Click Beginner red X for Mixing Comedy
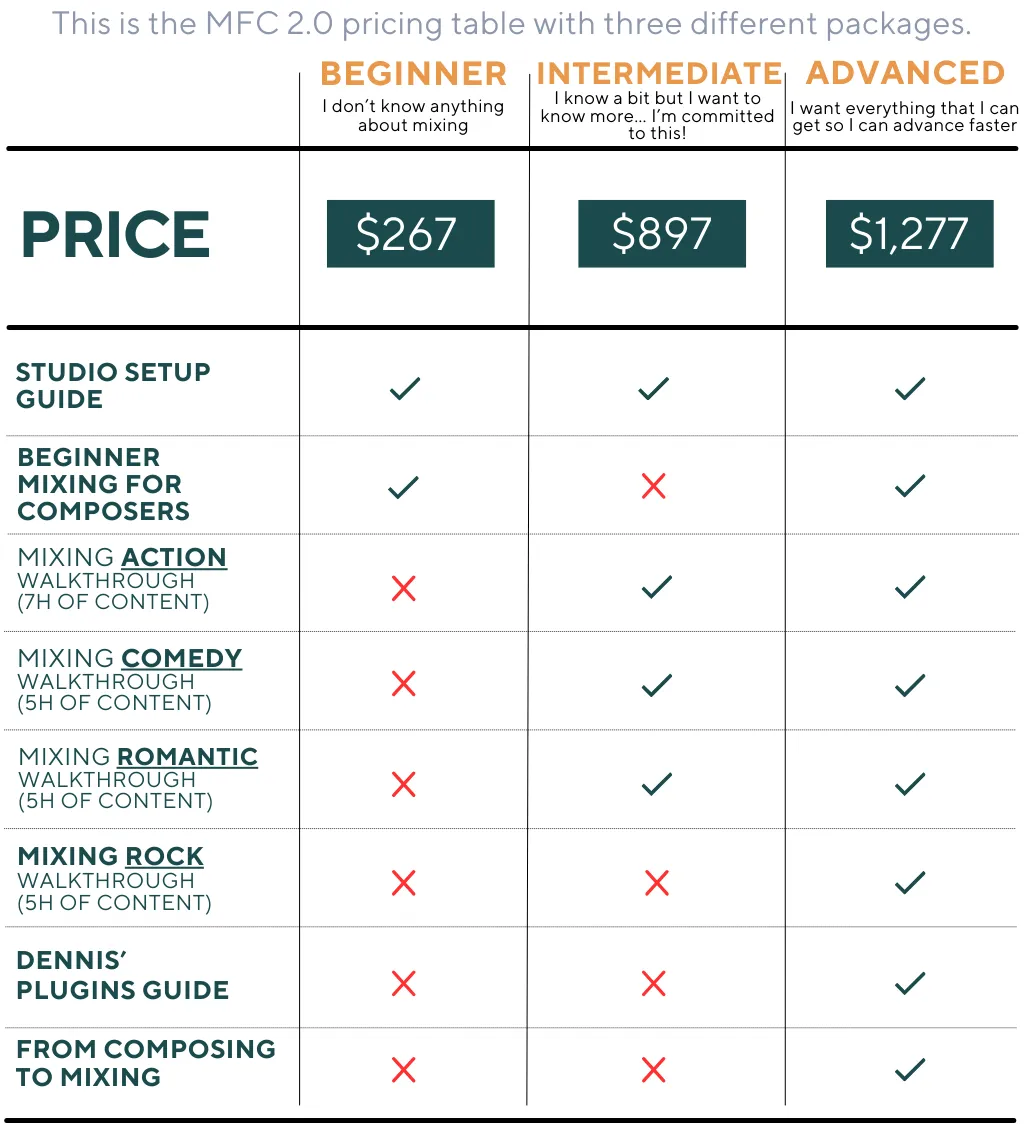The image size is (1024, 1124). (404, 684)
